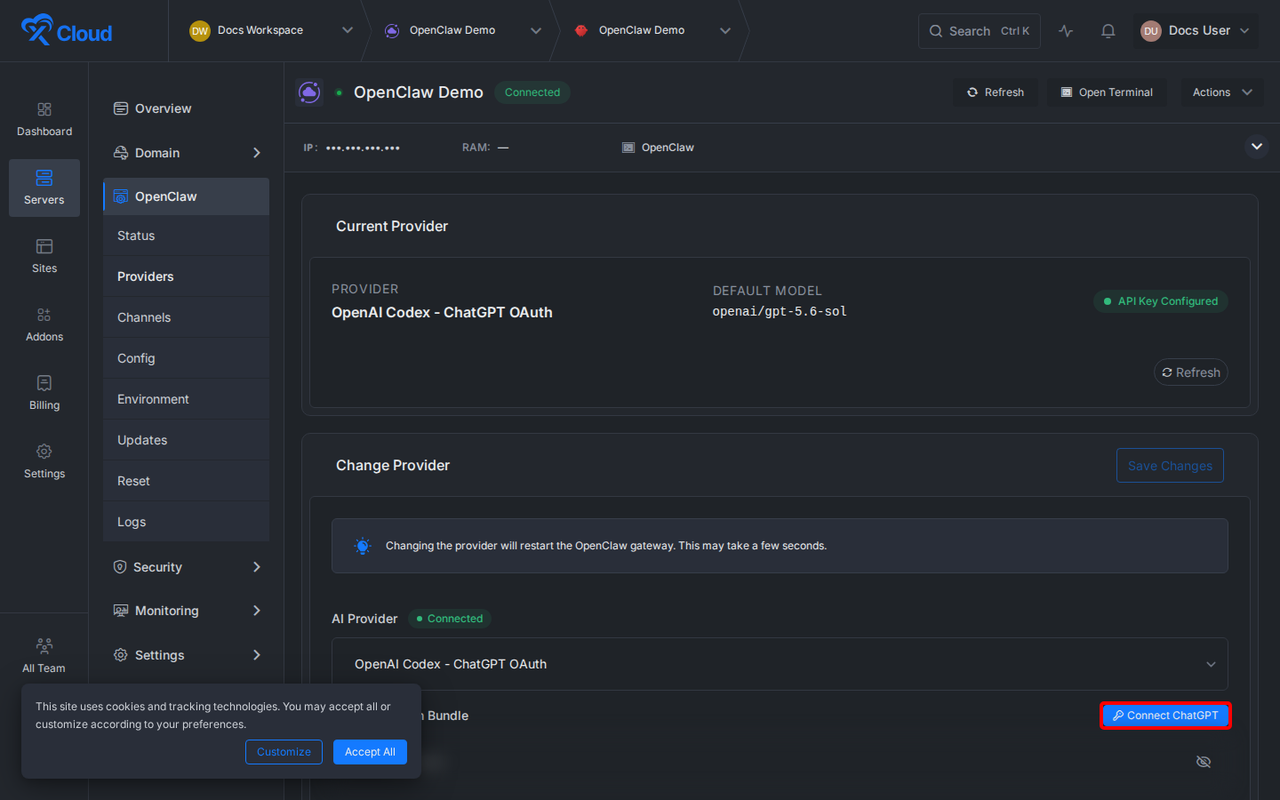Click the DW workspace avatar
Viewport: 1280px width, 800px height.
[200, 31]
